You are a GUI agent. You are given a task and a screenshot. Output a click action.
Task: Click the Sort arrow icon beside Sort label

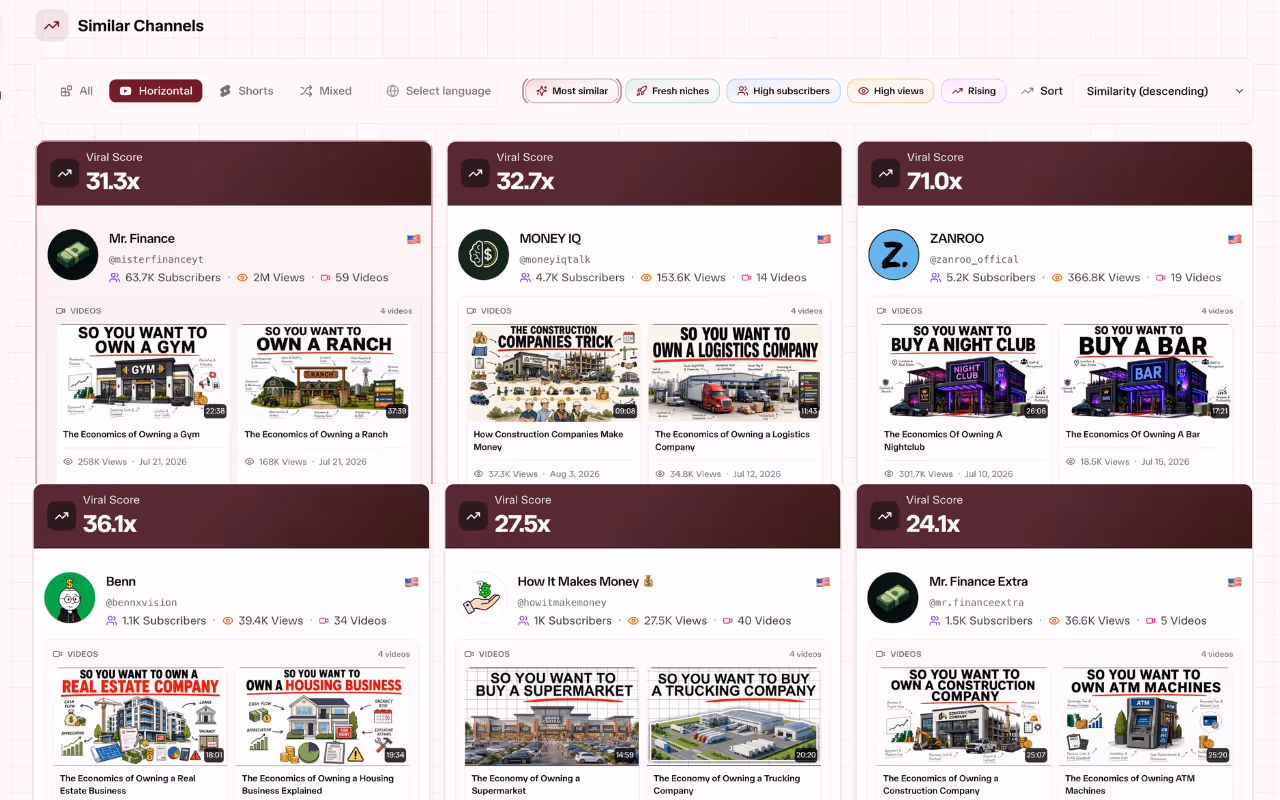(x=1027, y=91)
